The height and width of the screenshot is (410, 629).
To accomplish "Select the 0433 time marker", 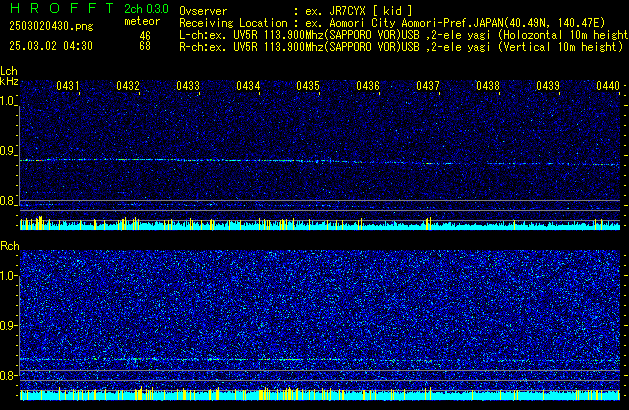I will click(188, 86).
